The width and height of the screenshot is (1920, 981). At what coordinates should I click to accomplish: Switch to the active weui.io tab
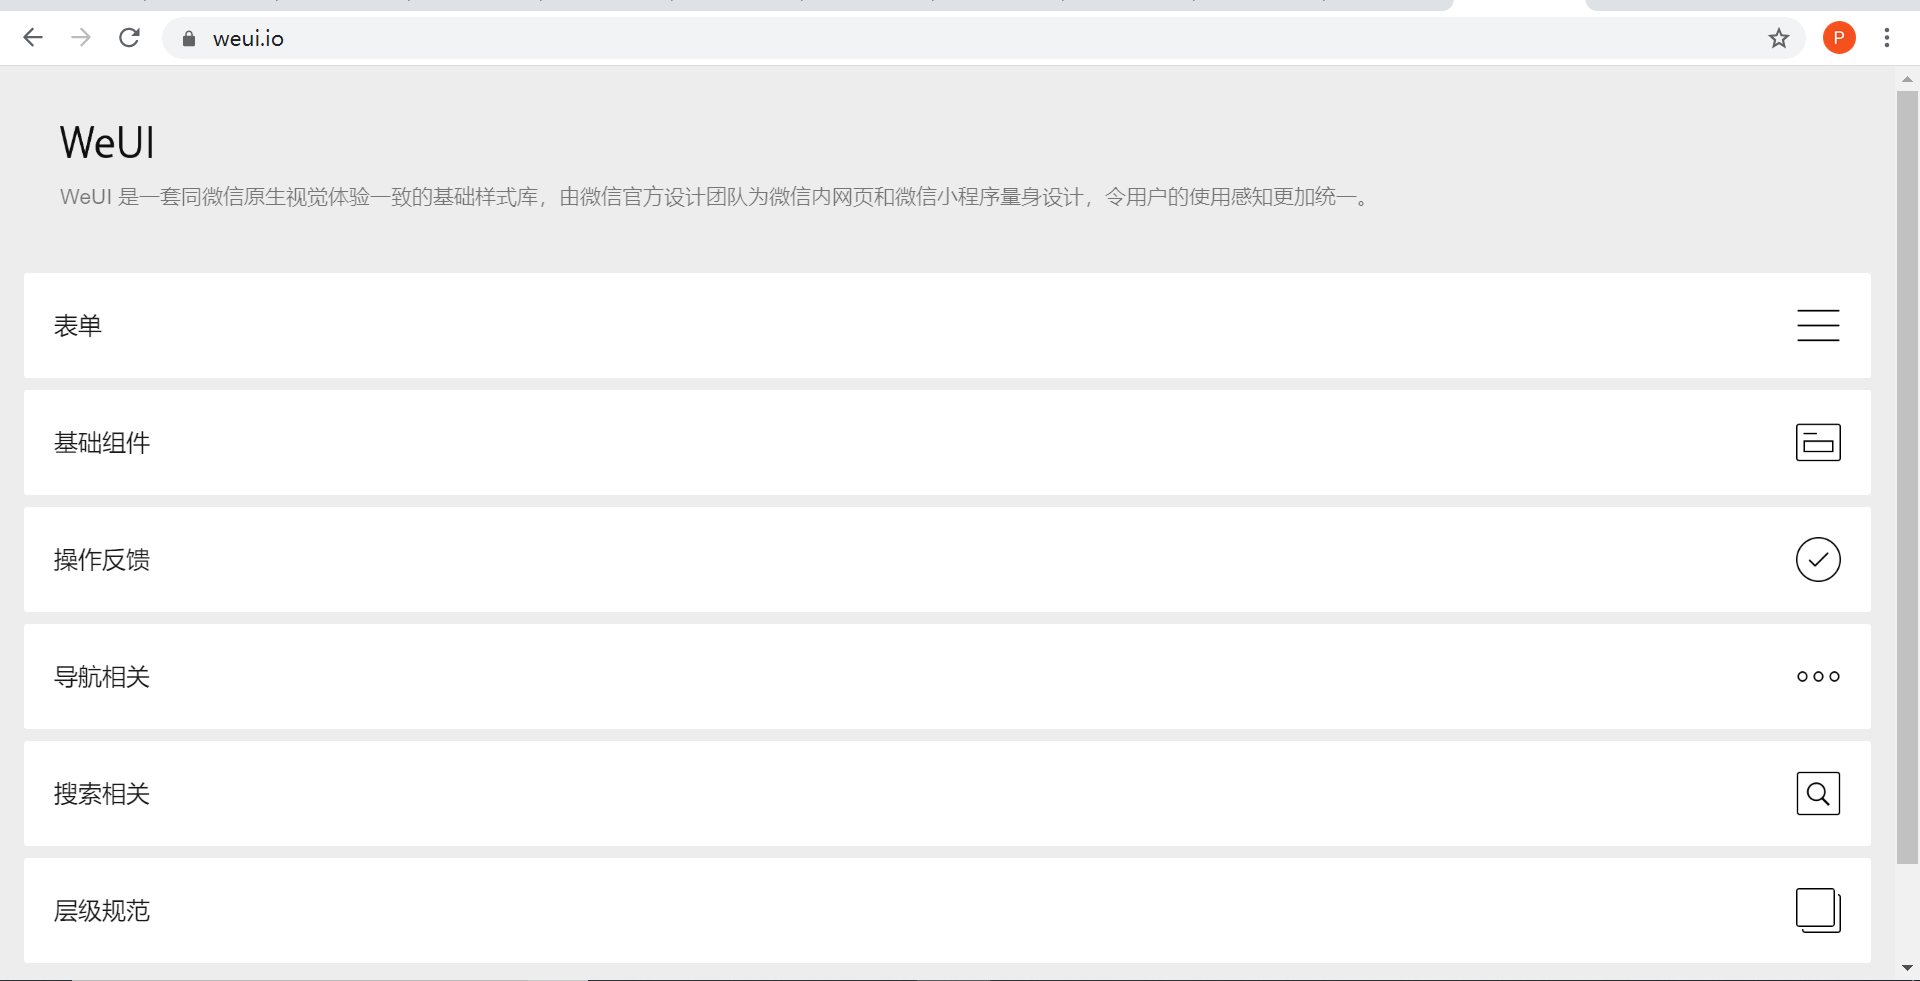[1520, 5]
